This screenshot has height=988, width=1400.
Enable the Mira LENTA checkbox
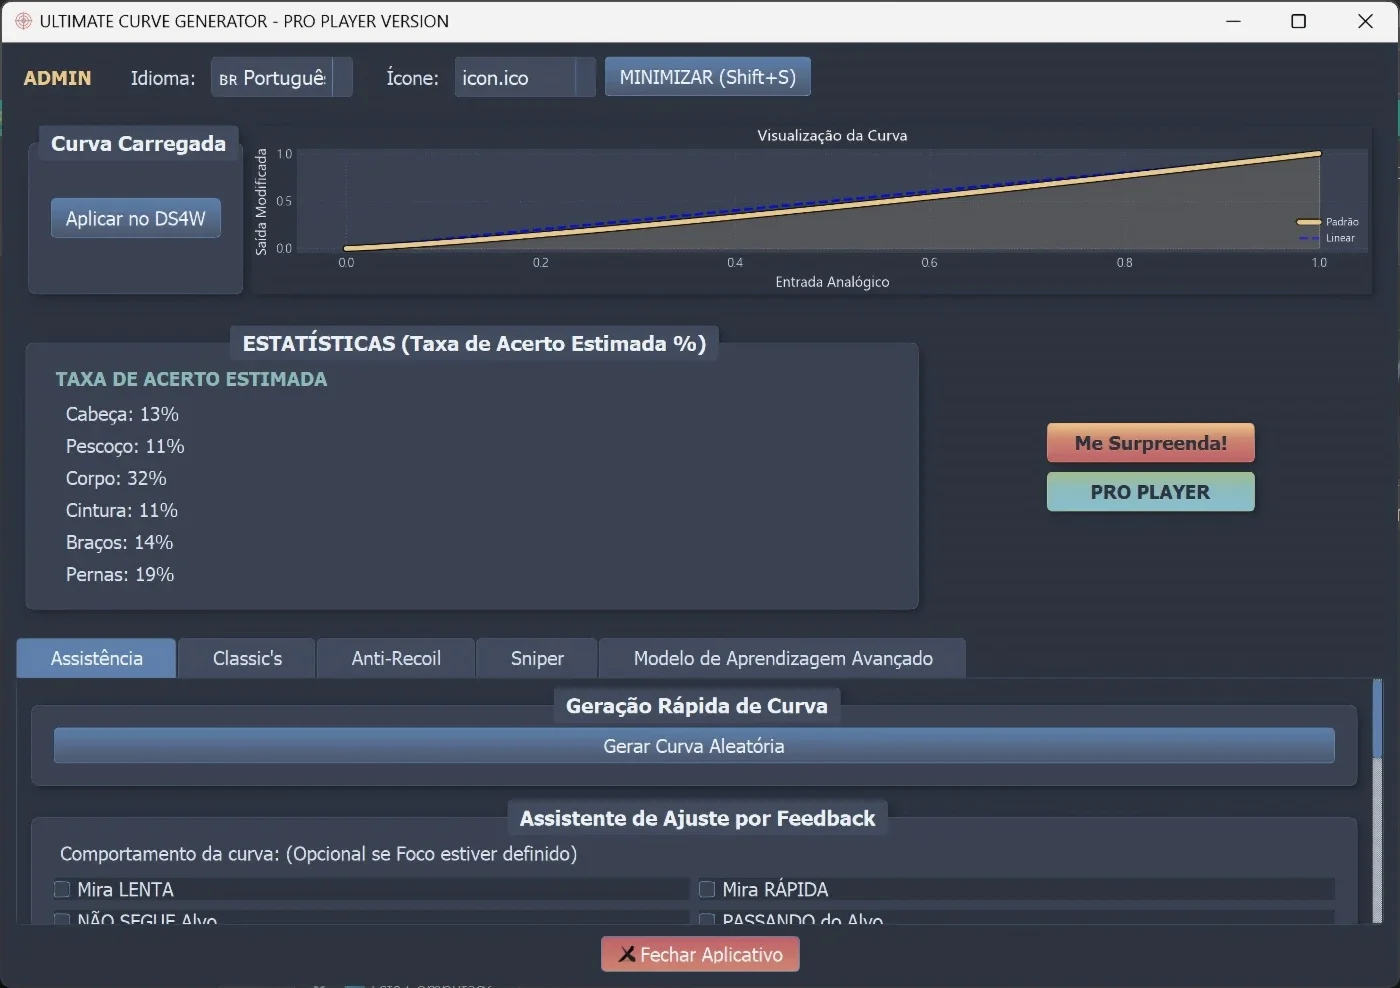click(62, 889)
